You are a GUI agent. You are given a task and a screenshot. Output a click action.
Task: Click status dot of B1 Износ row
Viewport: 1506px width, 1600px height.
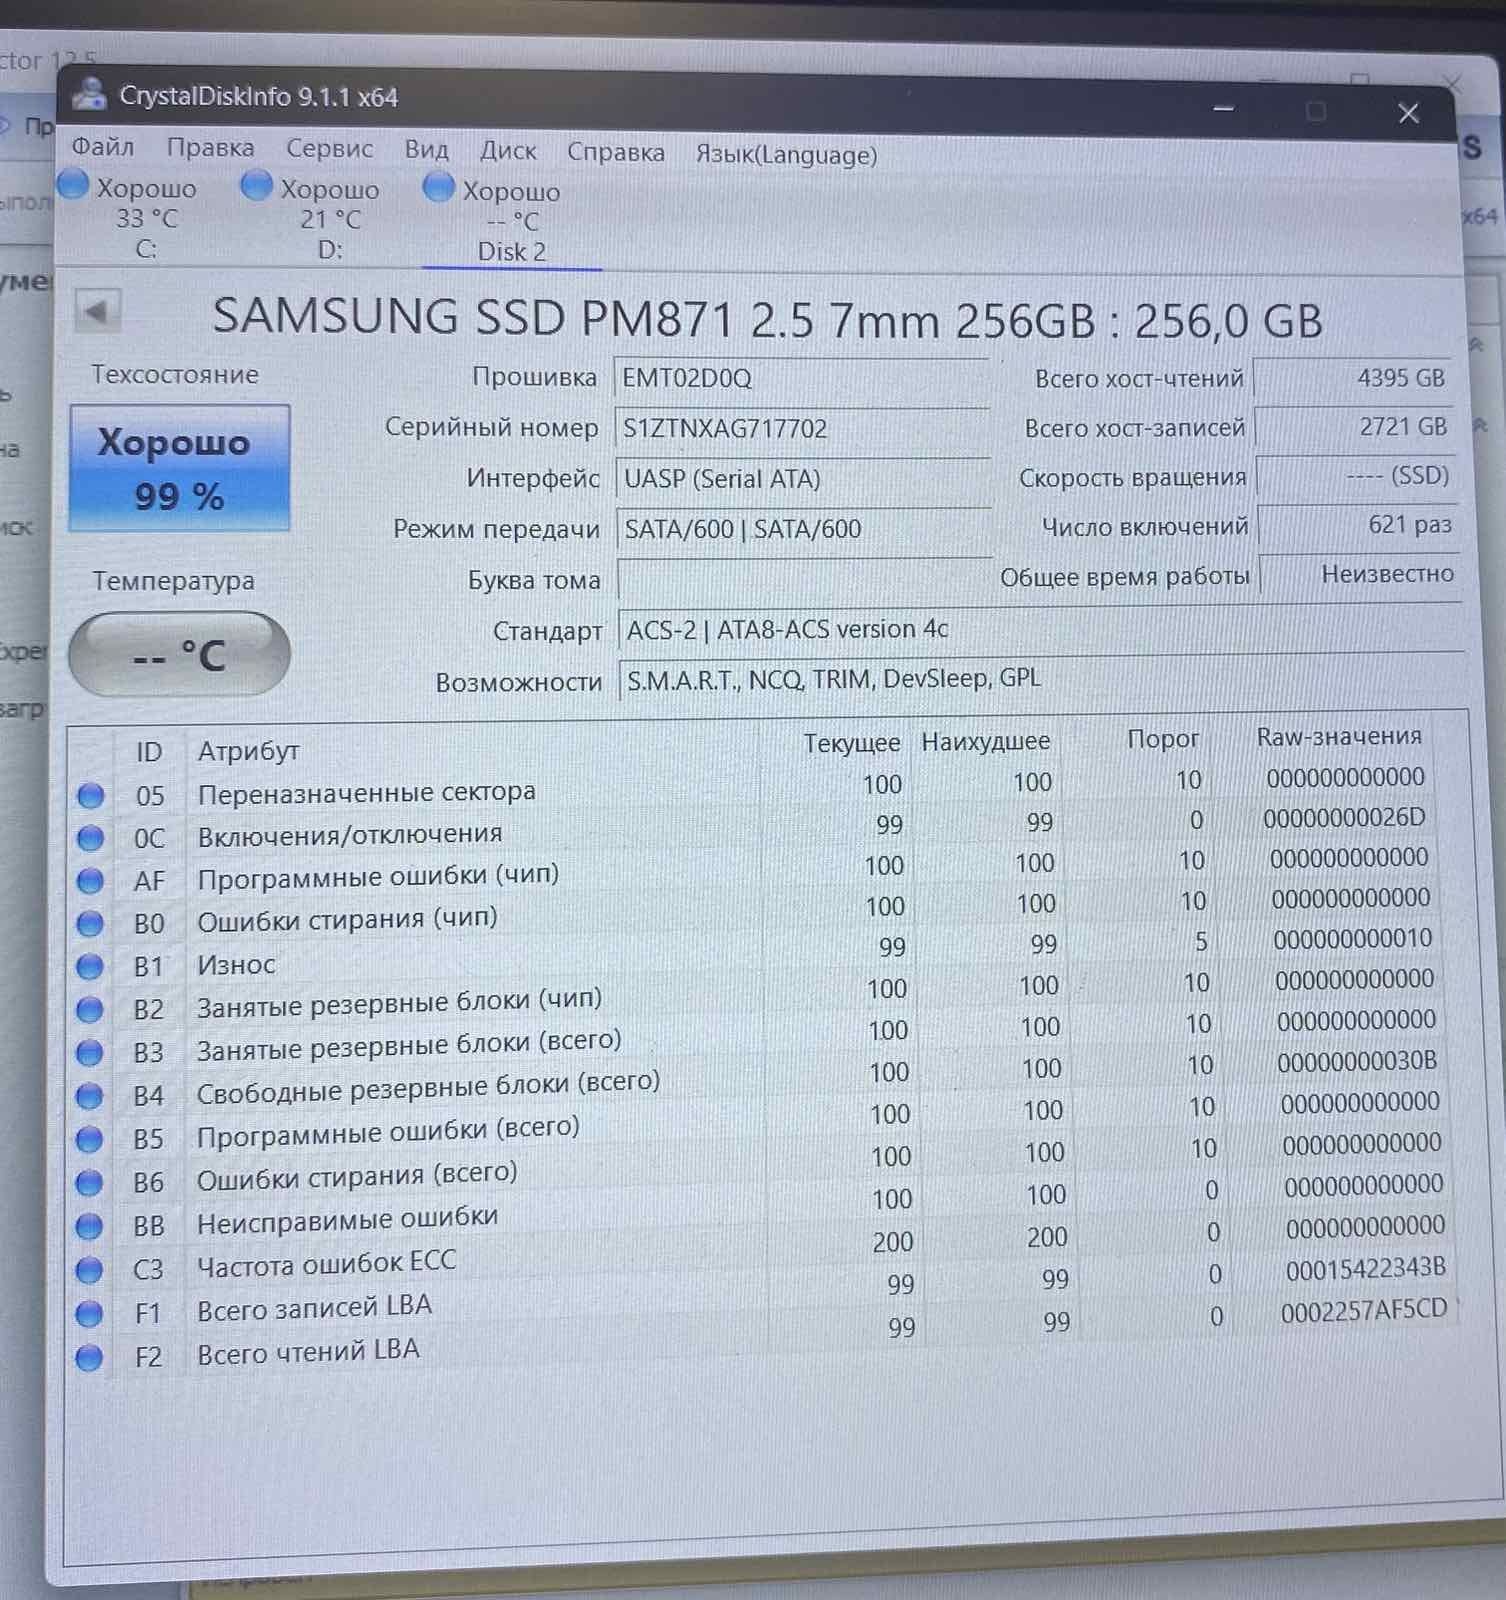(x=91, y=967)
